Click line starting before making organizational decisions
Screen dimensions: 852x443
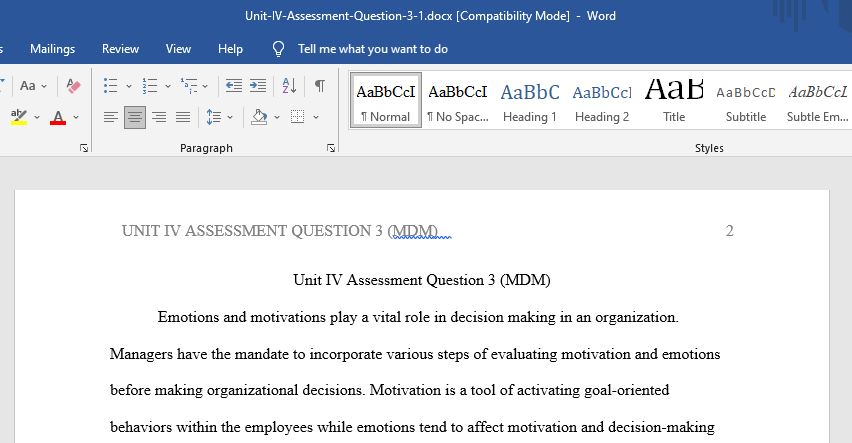coord(390,390)
